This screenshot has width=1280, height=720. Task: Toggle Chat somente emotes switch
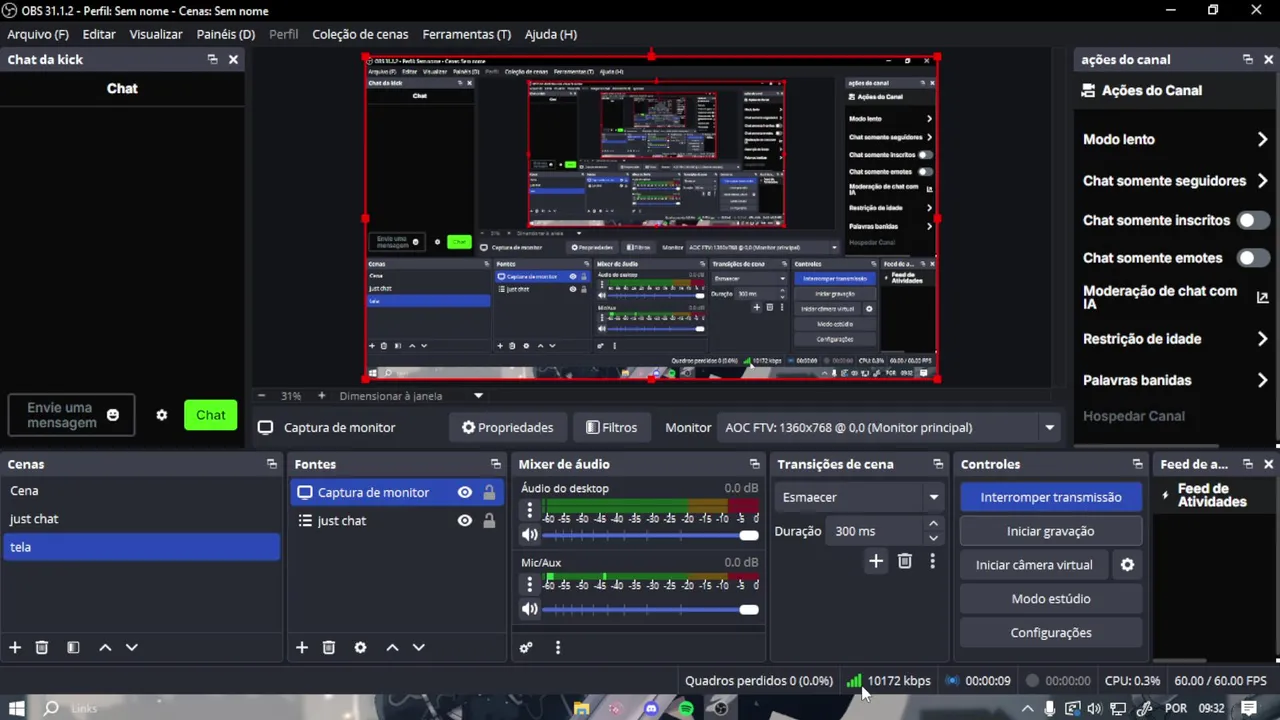click(x=1252, y=258)
